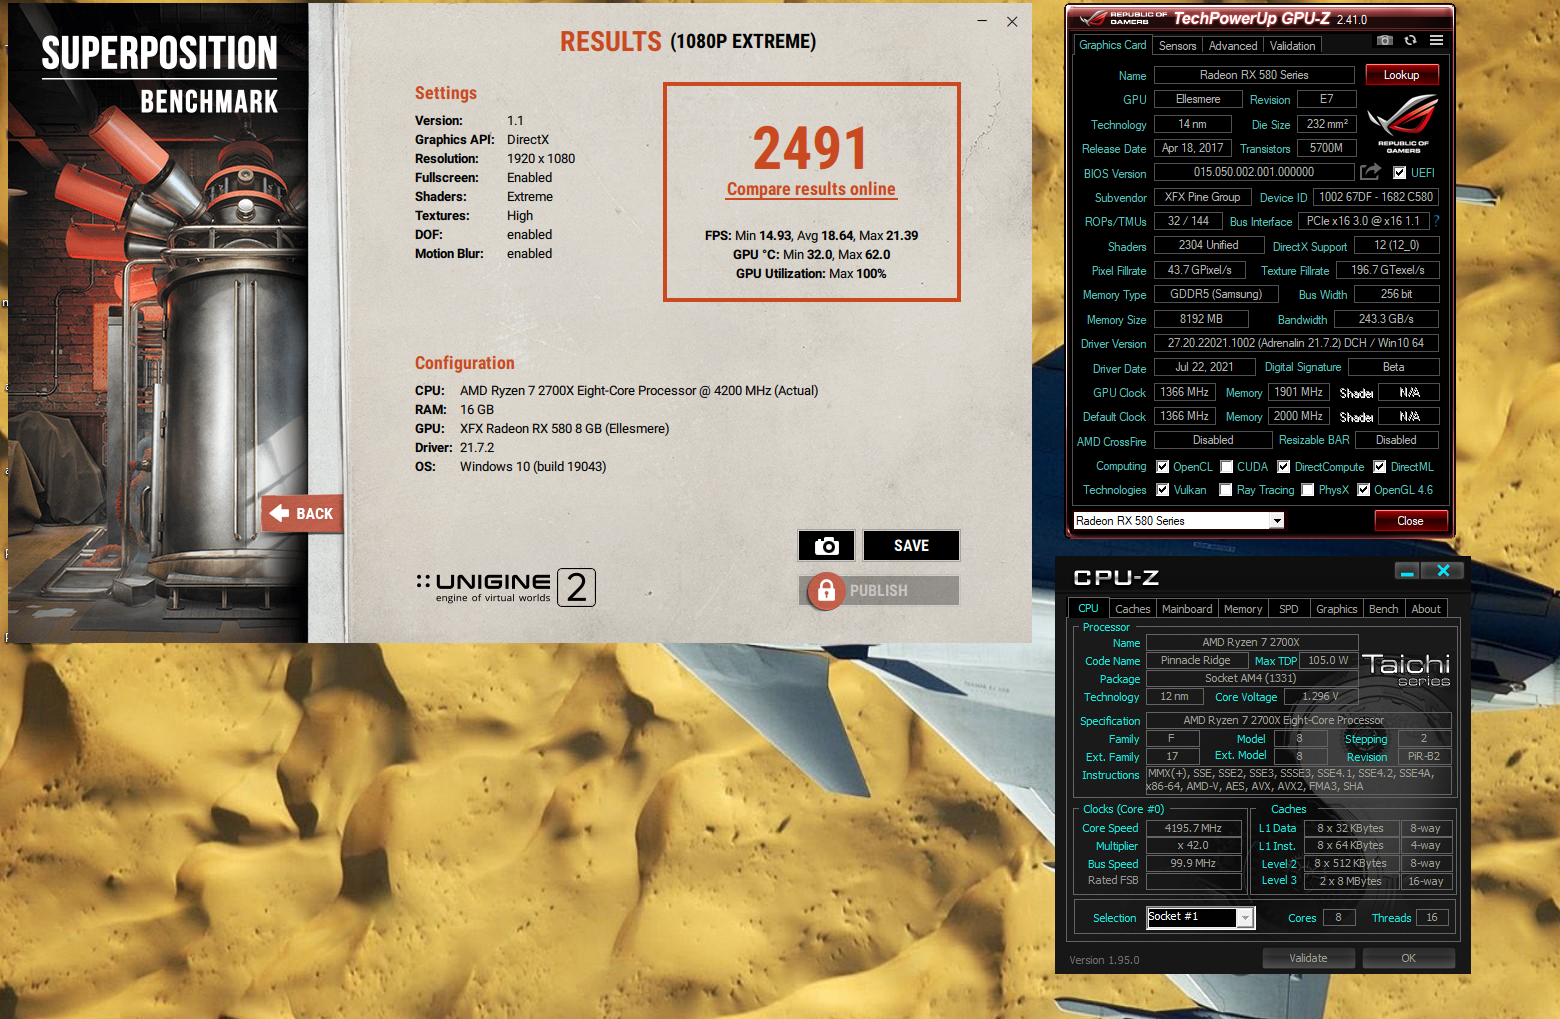Open the CPU-Z About tab
Image resolution: width=1560 pixels, height=1019 pixels.
point(1426,609)
